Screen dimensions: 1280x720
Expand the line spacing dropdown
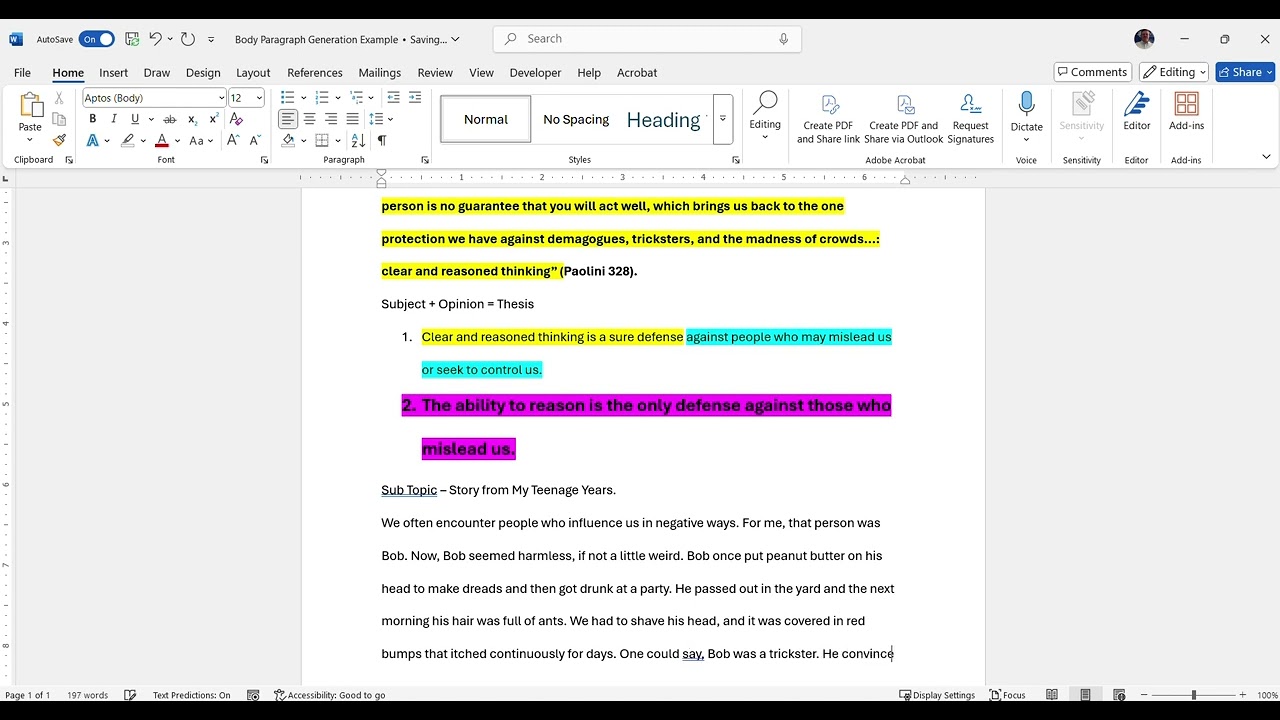pyautogui.click(x=390, y=119)
